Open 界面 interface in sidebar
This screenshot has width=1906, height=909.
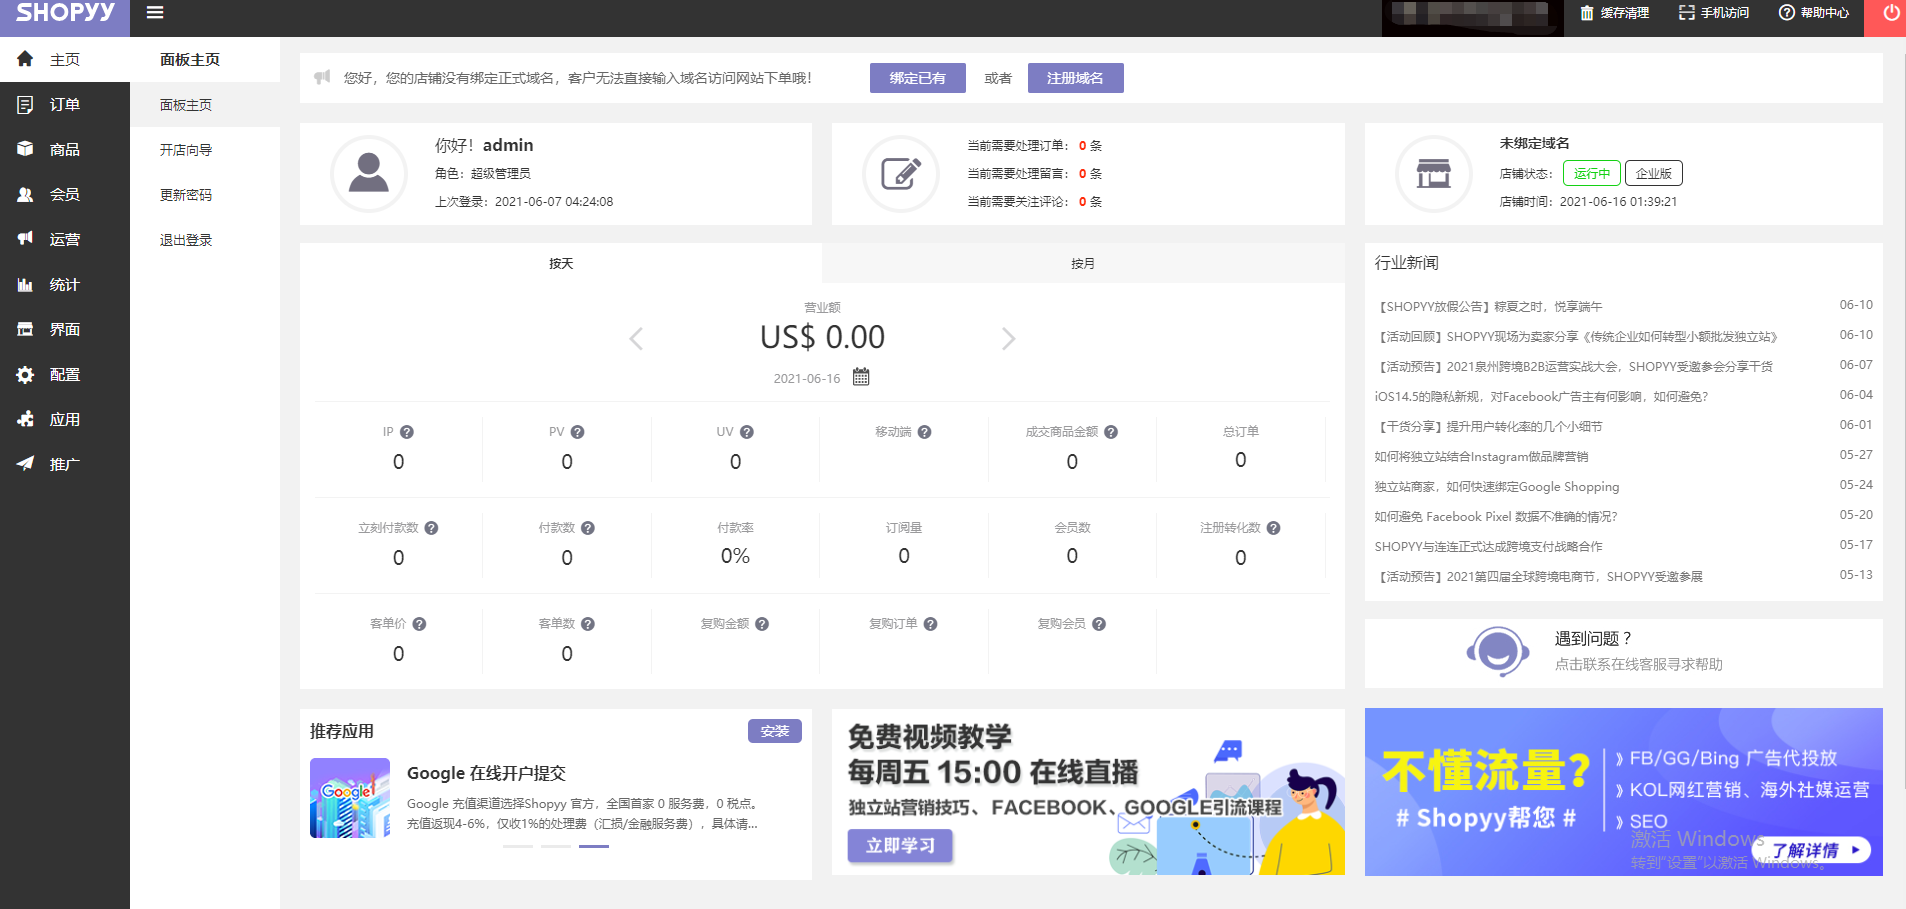pos(65,329)
